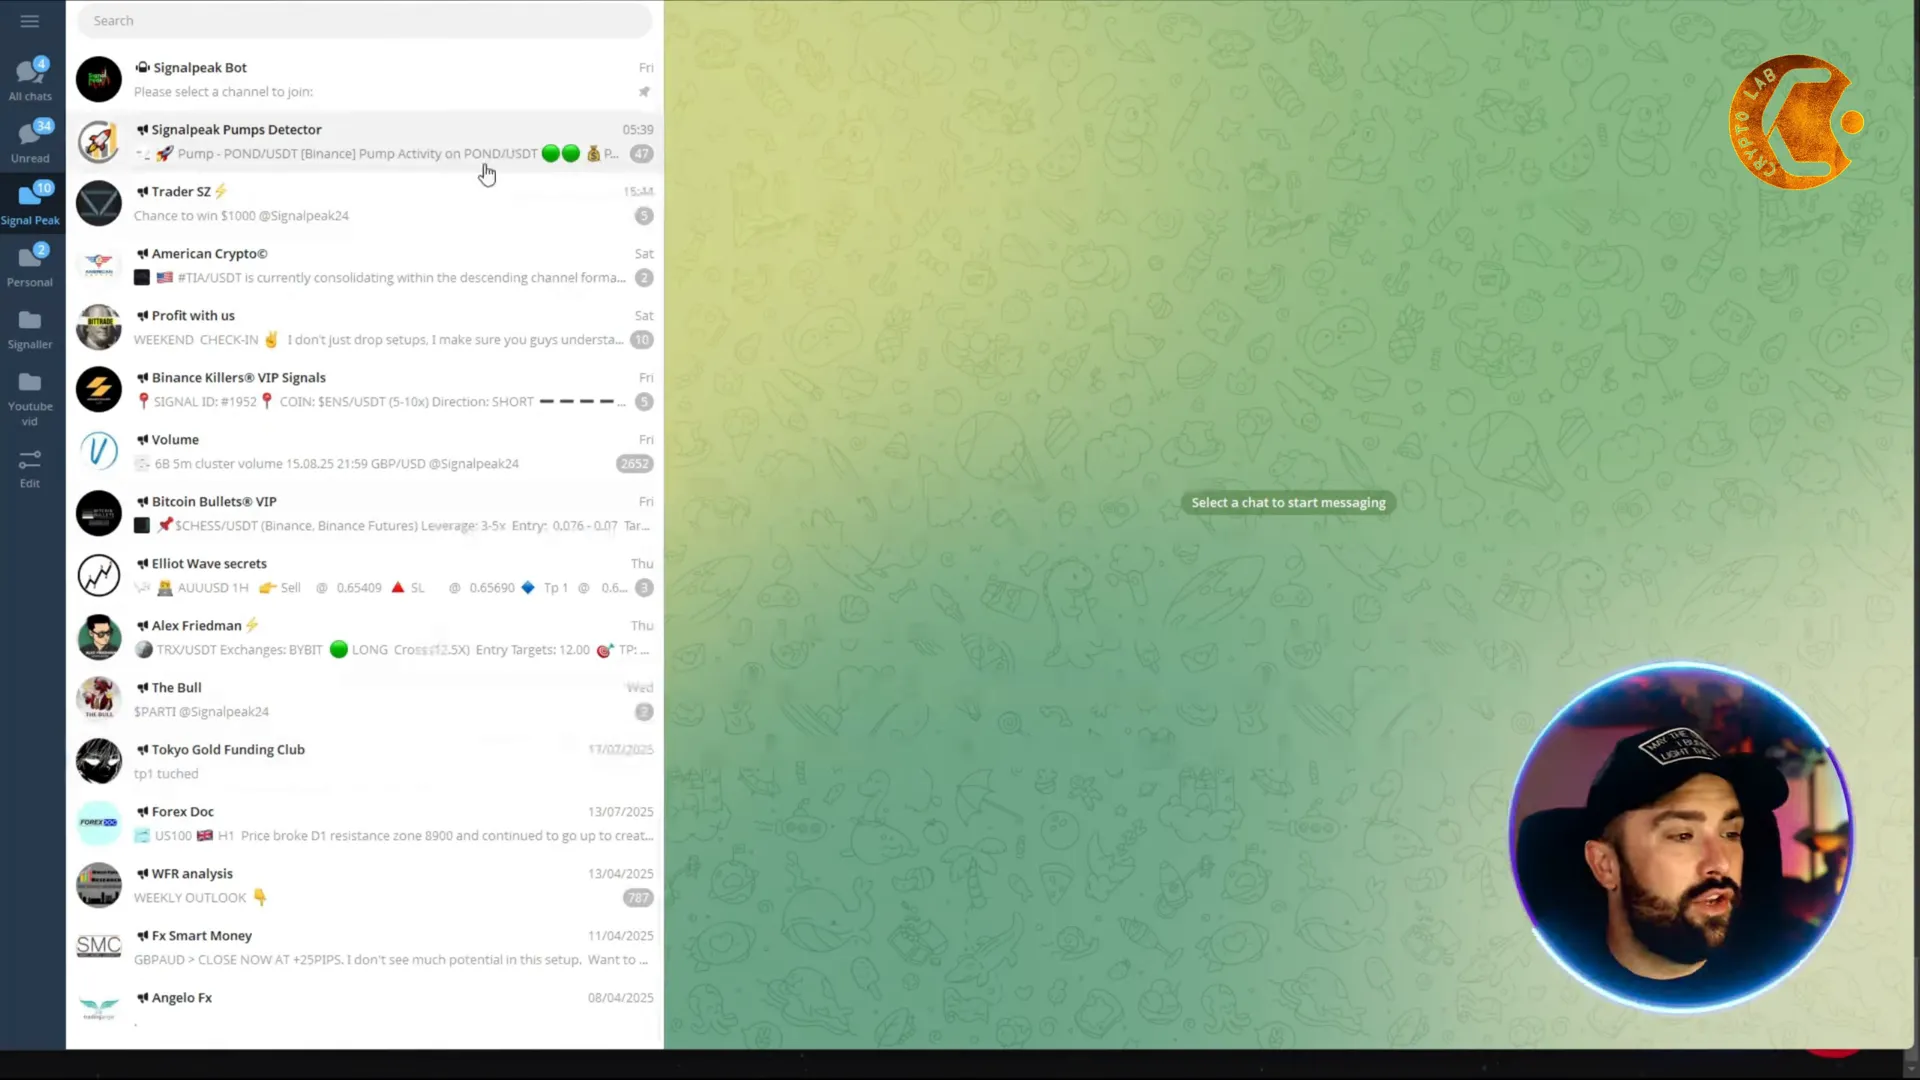The image size is (1920, 1080).
Task: Focus the Search field
Action: tap(364, 21)
